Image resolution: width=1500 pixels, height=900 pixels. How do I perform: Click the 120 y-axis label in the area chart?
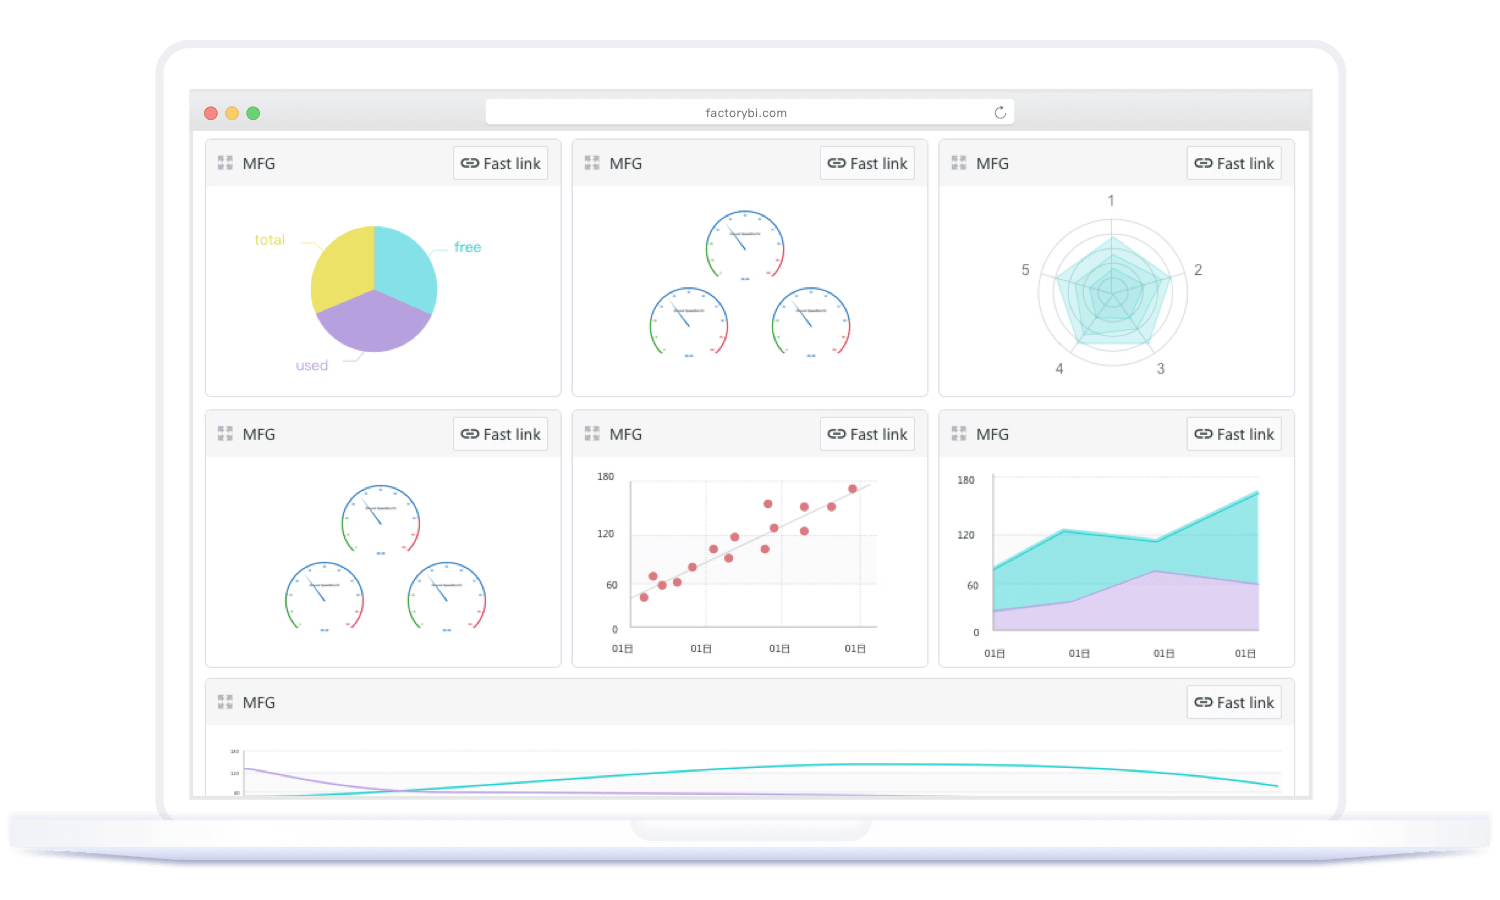click(966, 535)
